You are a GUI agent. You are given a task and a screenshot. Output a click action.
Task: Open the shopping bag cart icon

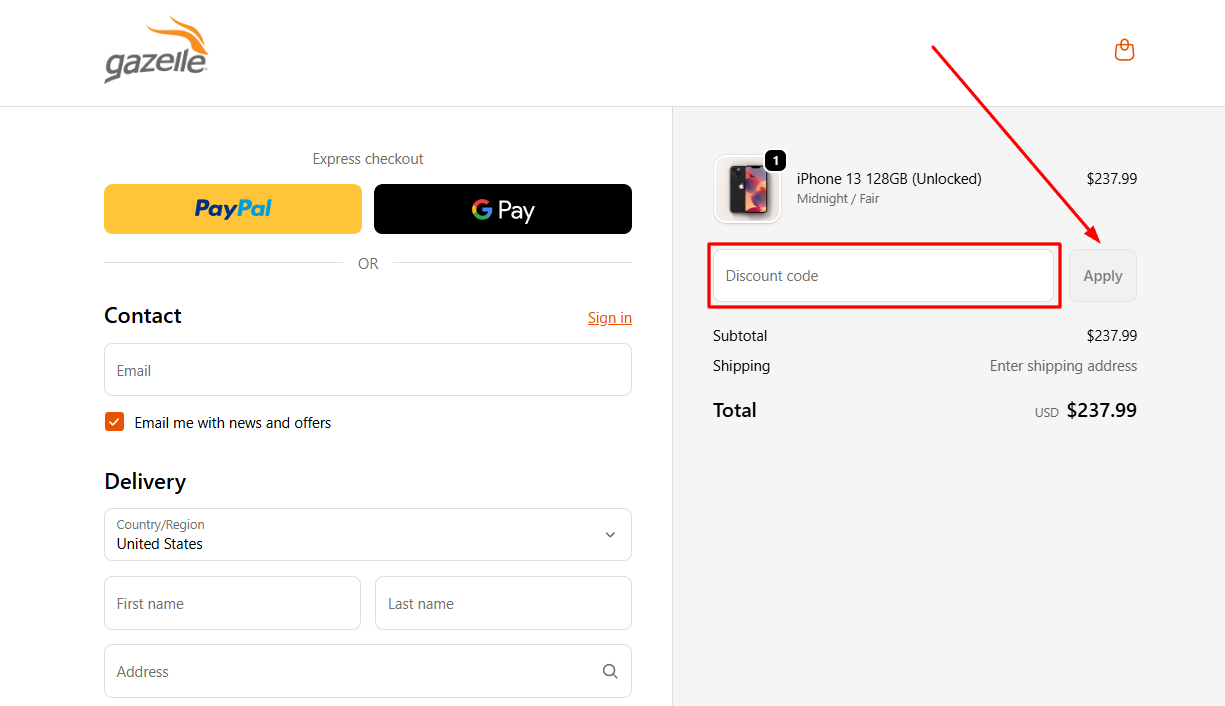click(x=1124, y=50)
